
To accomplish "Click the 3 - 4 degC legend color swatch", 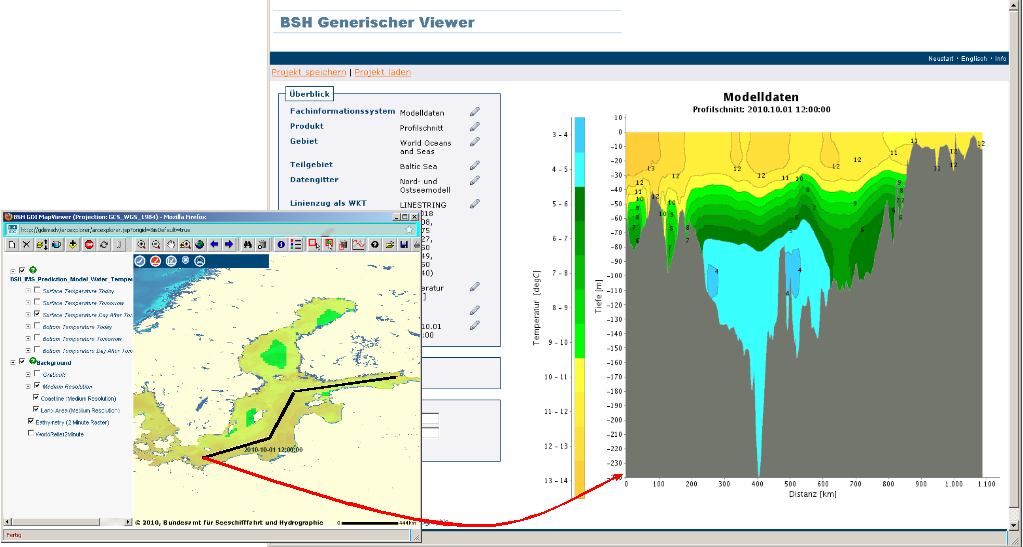I will [x=579, y=134].
